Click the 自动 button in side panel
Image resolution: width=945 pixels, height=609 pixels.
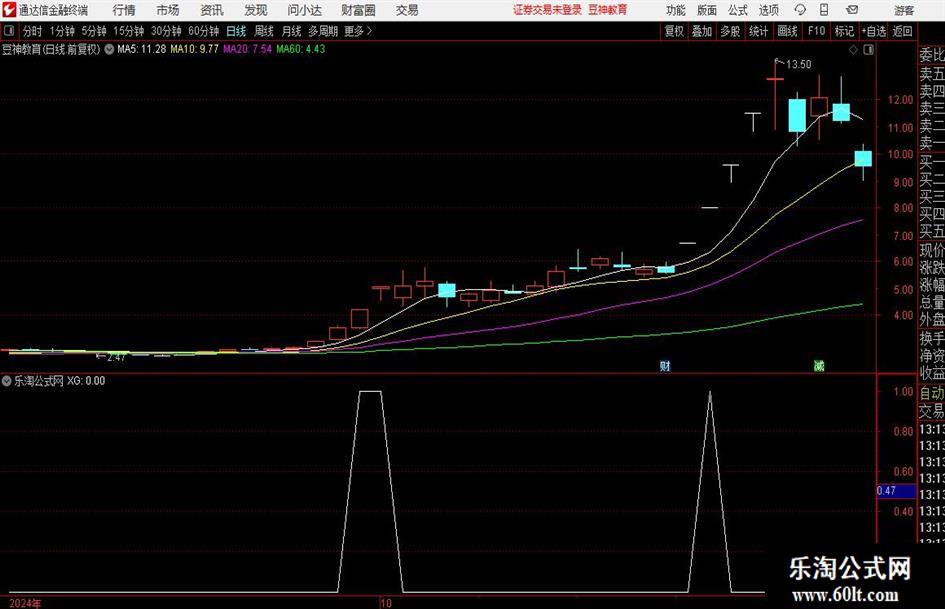point(932,393)
